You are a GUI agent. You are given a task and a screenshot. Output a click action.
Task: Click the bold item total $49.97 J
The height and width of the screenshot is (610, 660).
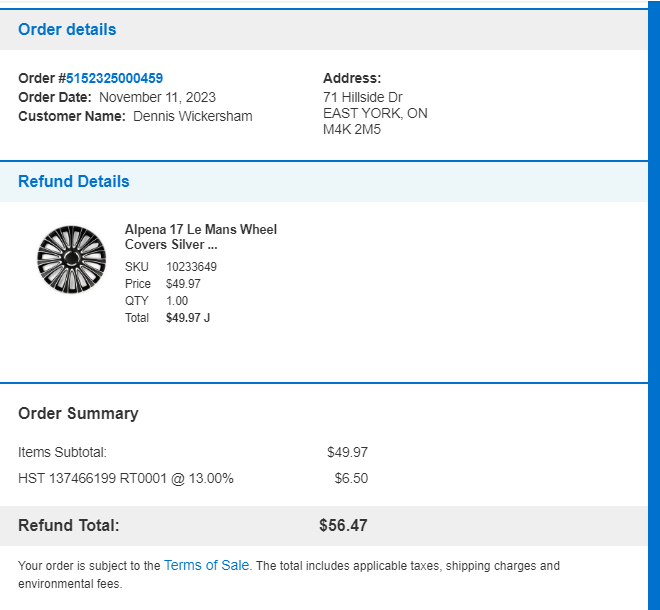(x=188, y=317)
